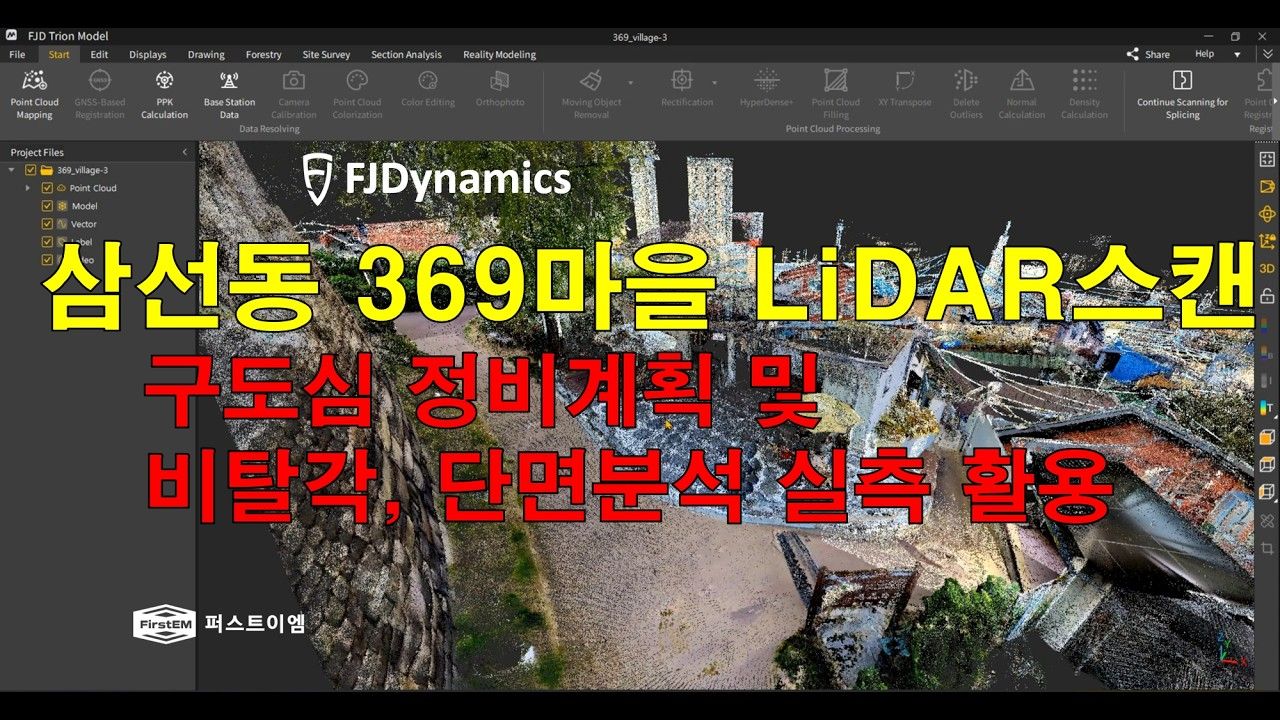
Task: Switch to the Site Survey tab
Action: pyautogui.click(x=326, y=54)
